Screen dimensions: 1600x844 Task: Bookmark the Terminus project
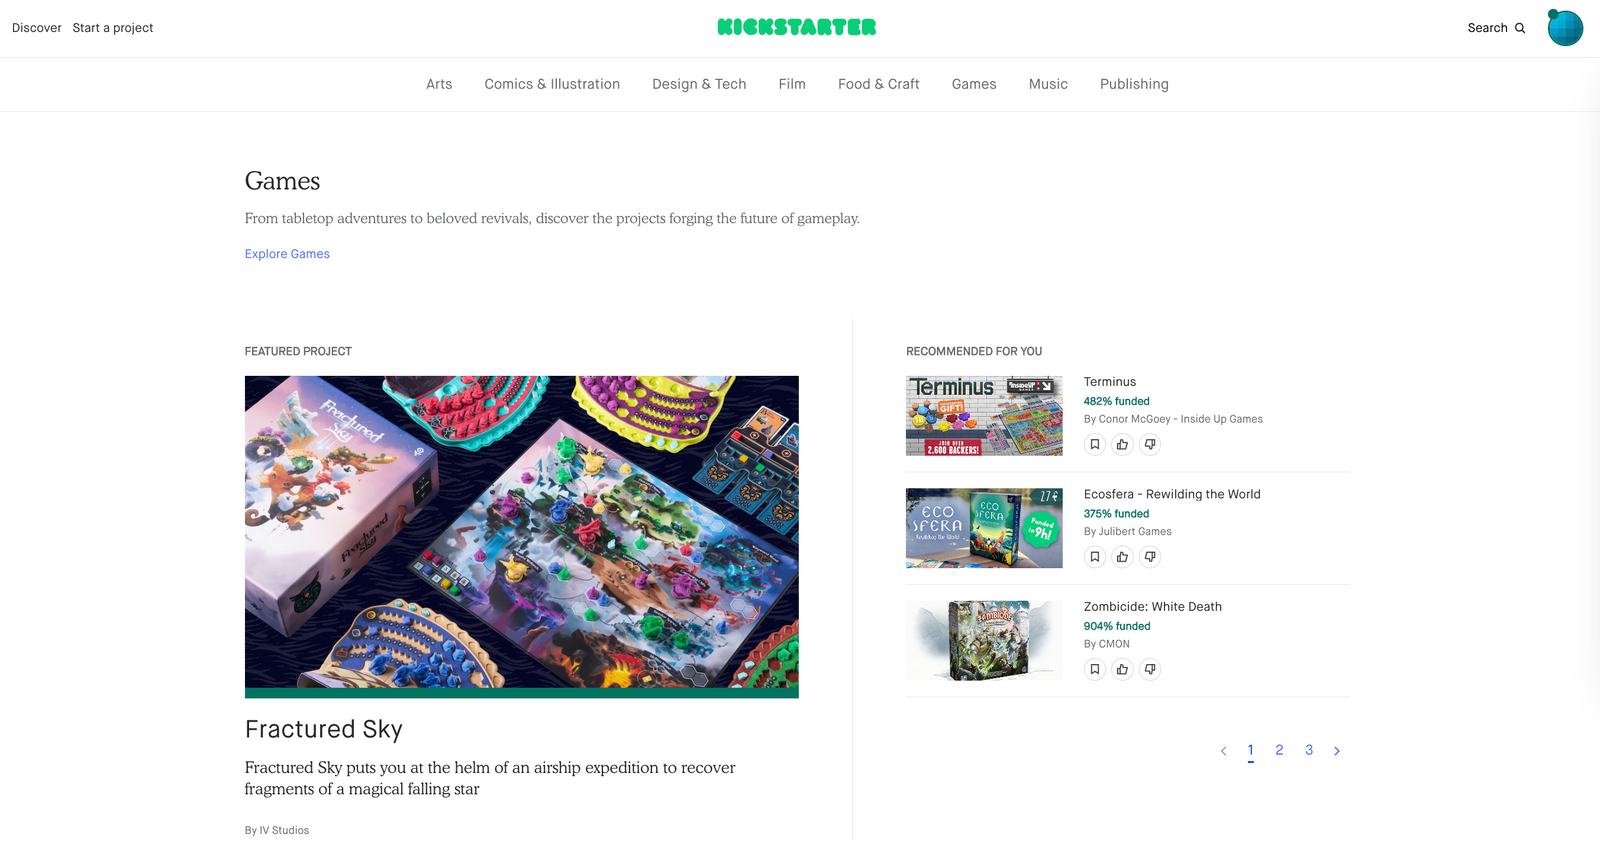pos(1095,445)
